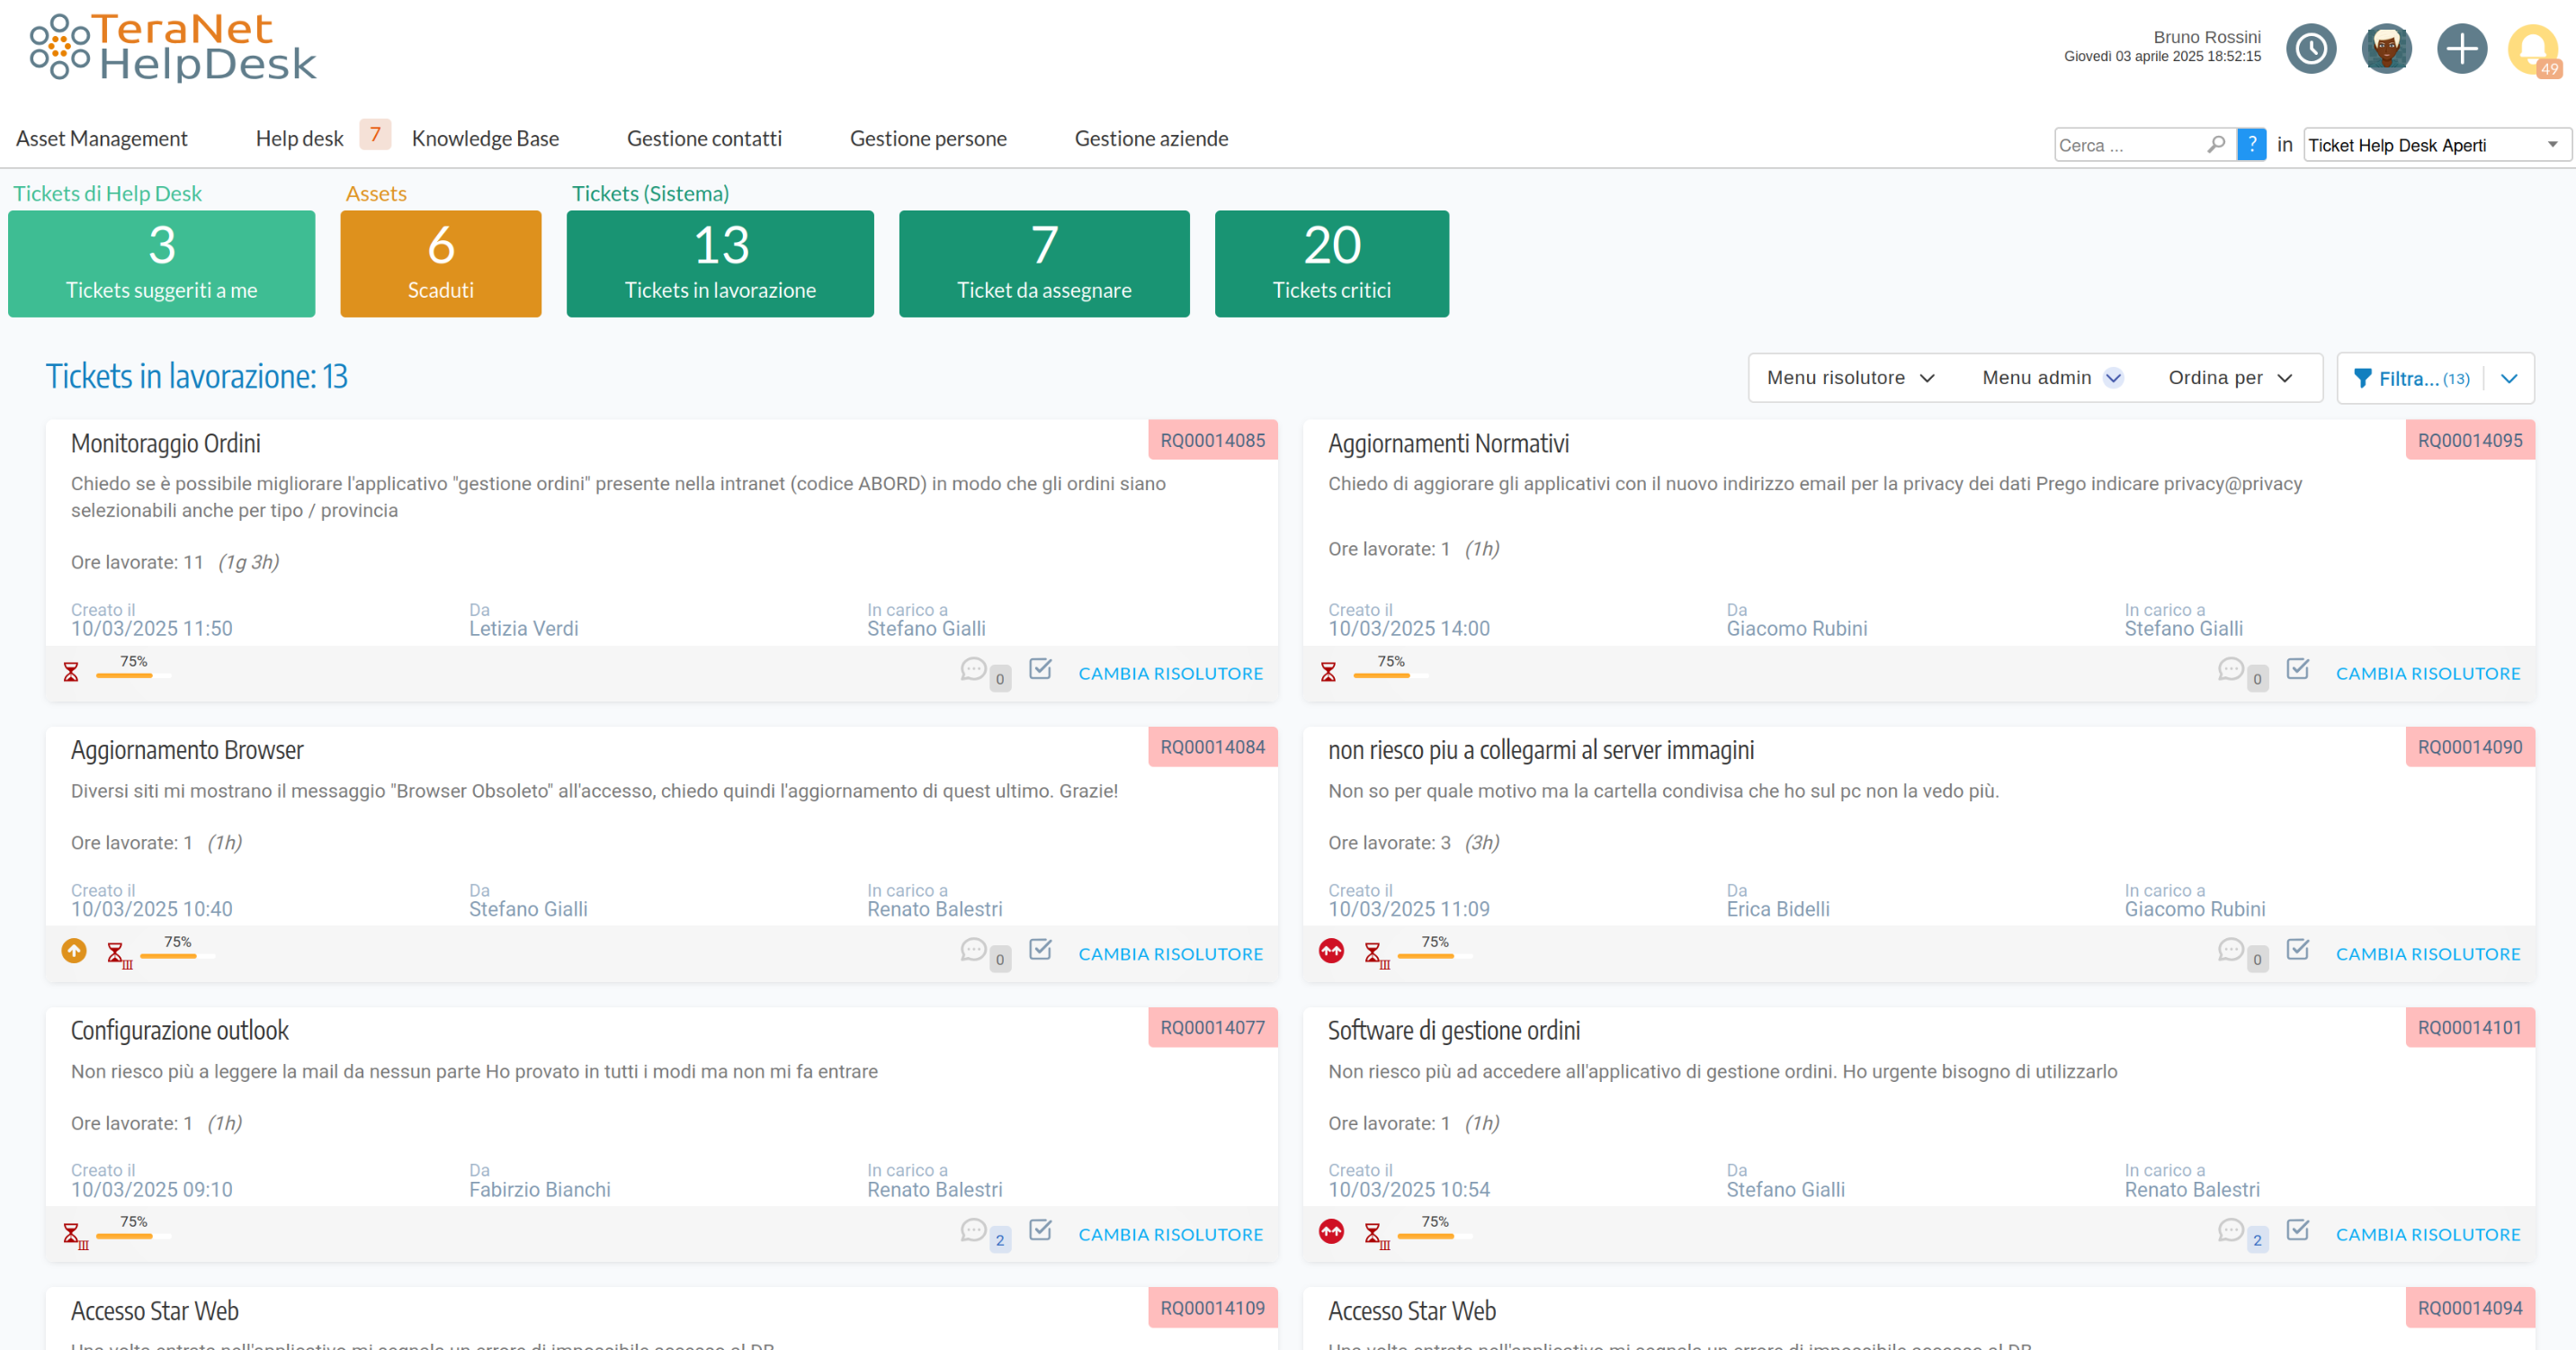Open comments icon on Monitoraggio Ordini ticket
This screenshot has height=1350, width=2576.
[x=973, y=669]
